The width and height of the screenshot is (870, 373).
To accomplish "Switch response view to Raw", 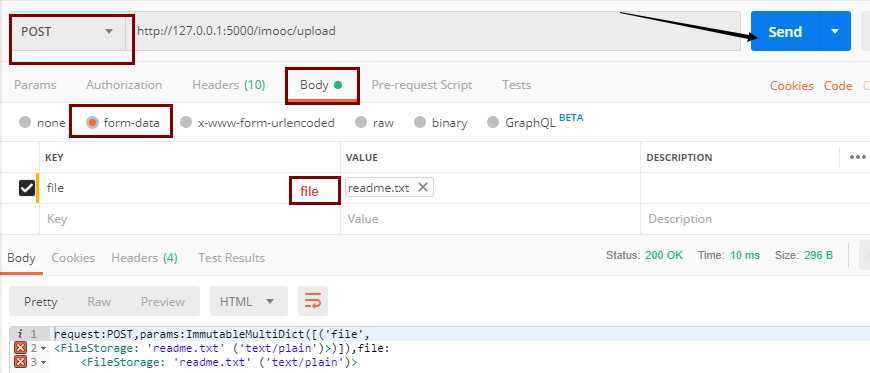I will click(99, 302).
